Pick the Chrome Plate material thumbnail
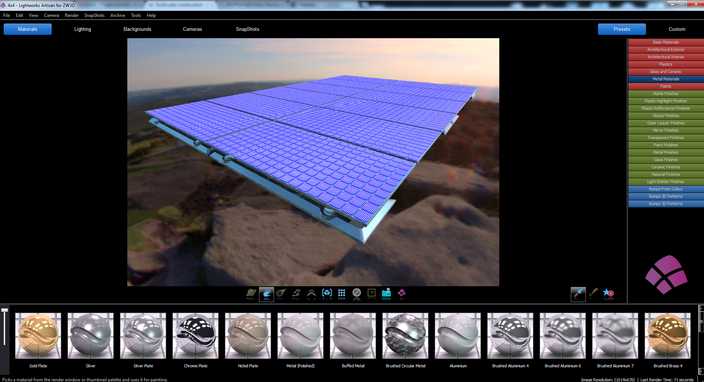704x382 pixels. 195,336
